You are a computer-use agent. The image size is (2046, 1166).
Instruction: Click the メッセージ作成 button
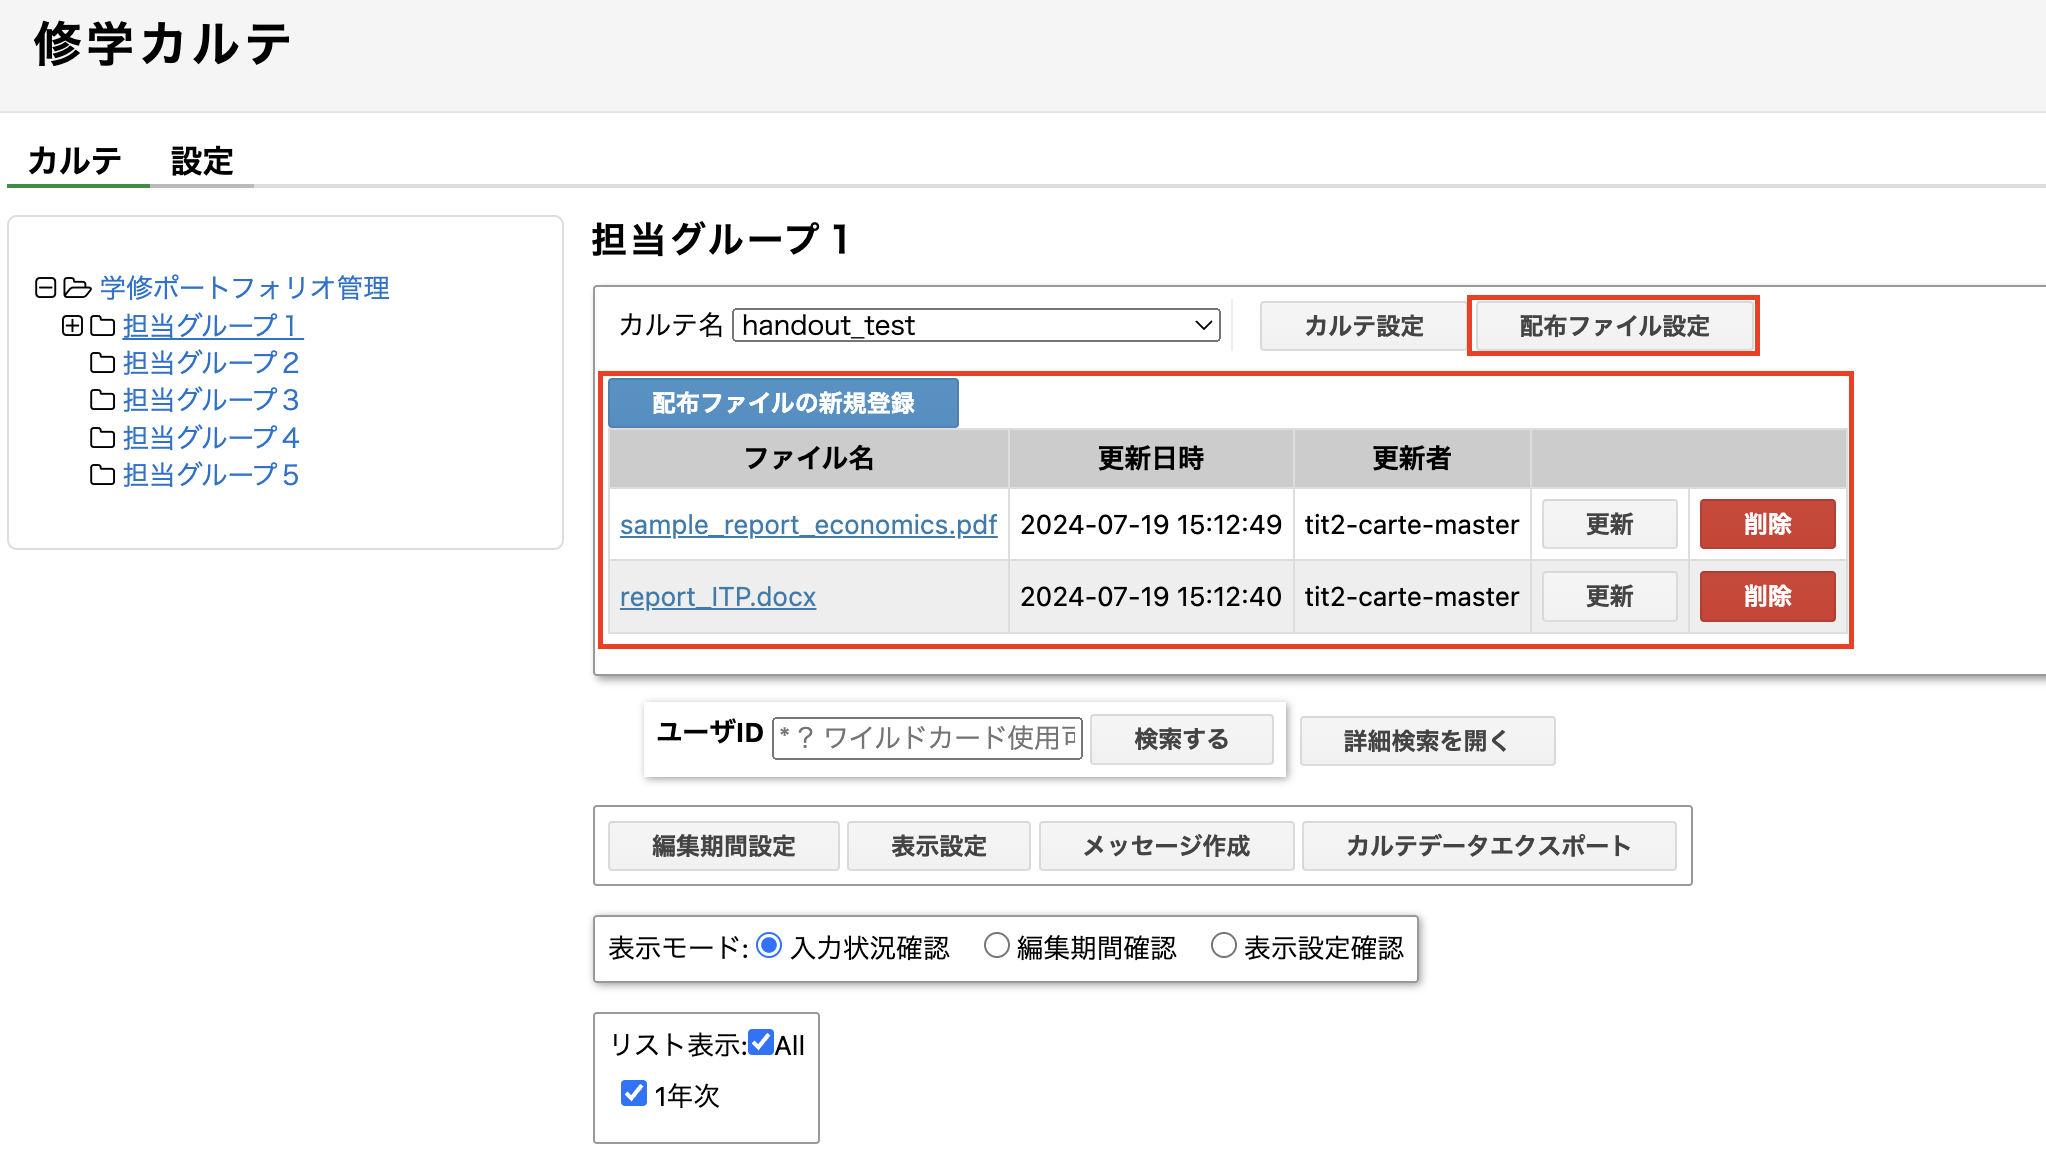tap(1166, 846)
